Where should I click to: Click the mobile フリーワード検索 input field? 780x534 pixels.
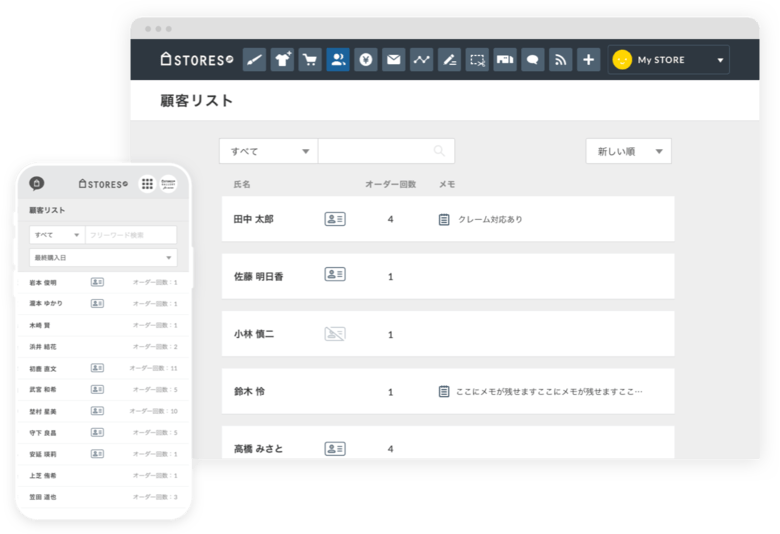[x=131, y=235]
